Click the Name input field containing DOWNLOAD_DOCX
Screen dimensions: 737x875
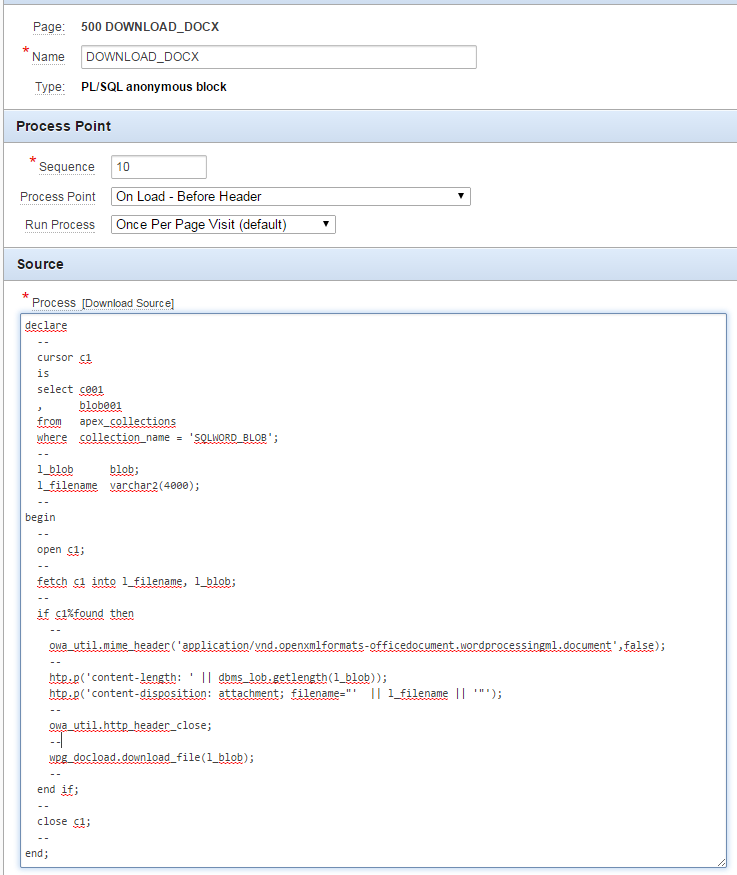click(278, 57)
